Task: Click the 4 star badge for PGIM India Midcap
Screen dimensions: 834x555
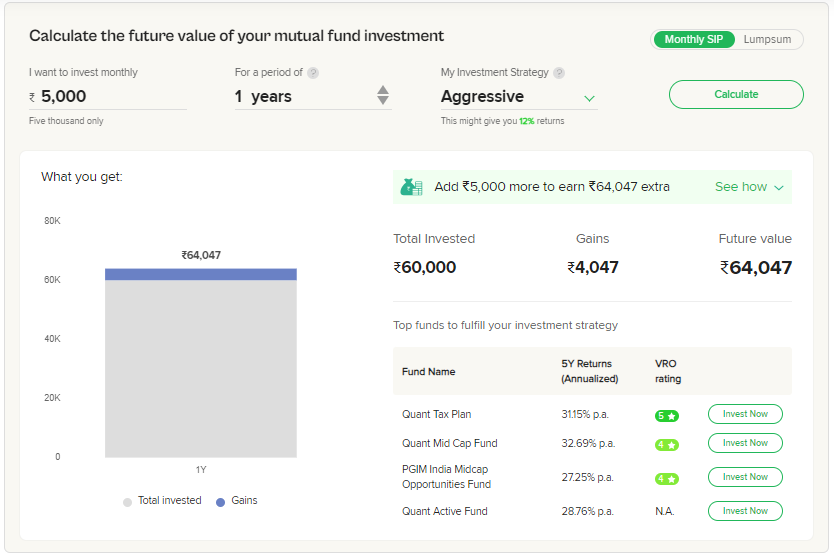Action: pos(666,478)
